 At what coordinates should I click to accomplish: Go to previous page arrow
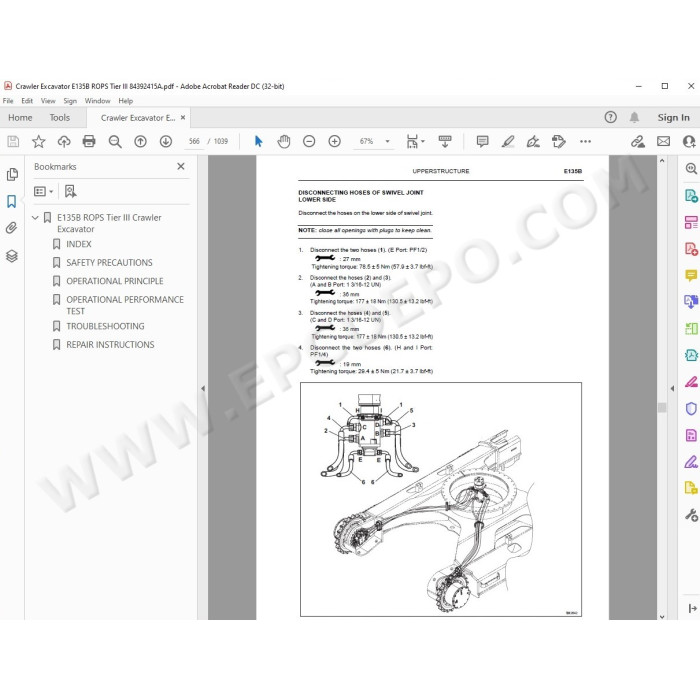click(141, 142)
